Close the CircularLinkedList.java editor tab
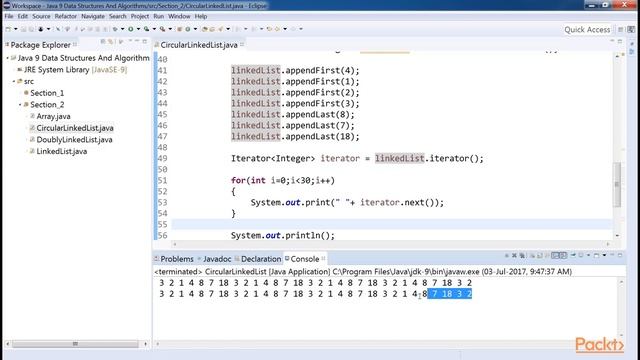640x360 pixels. pos(242,44)
